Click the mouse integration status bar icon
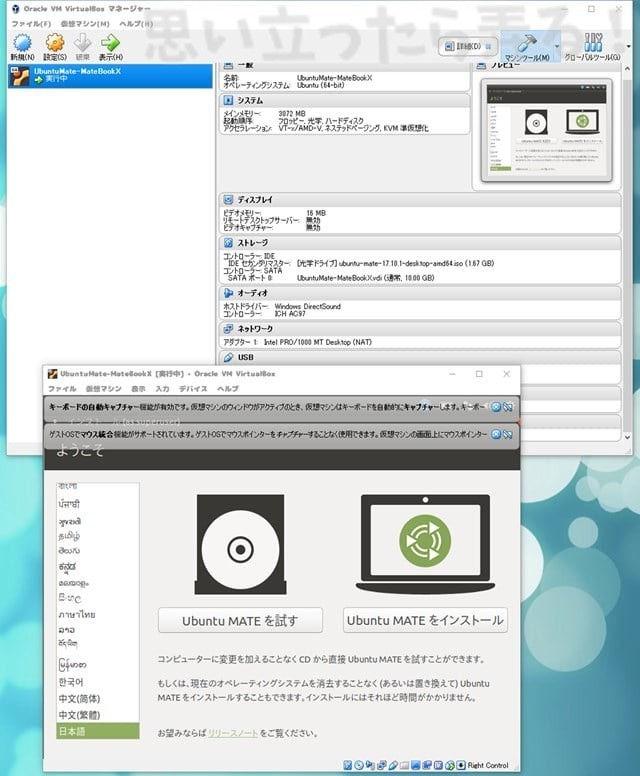Viewport: 640px width, 776px height. coord(450,765)
